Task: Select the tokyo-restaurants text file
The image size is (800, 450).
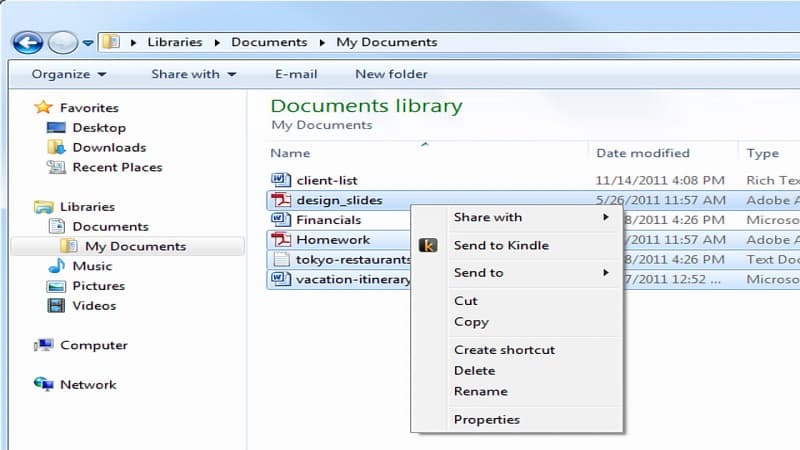Action: pyautogui.click(x=354, y=260)
